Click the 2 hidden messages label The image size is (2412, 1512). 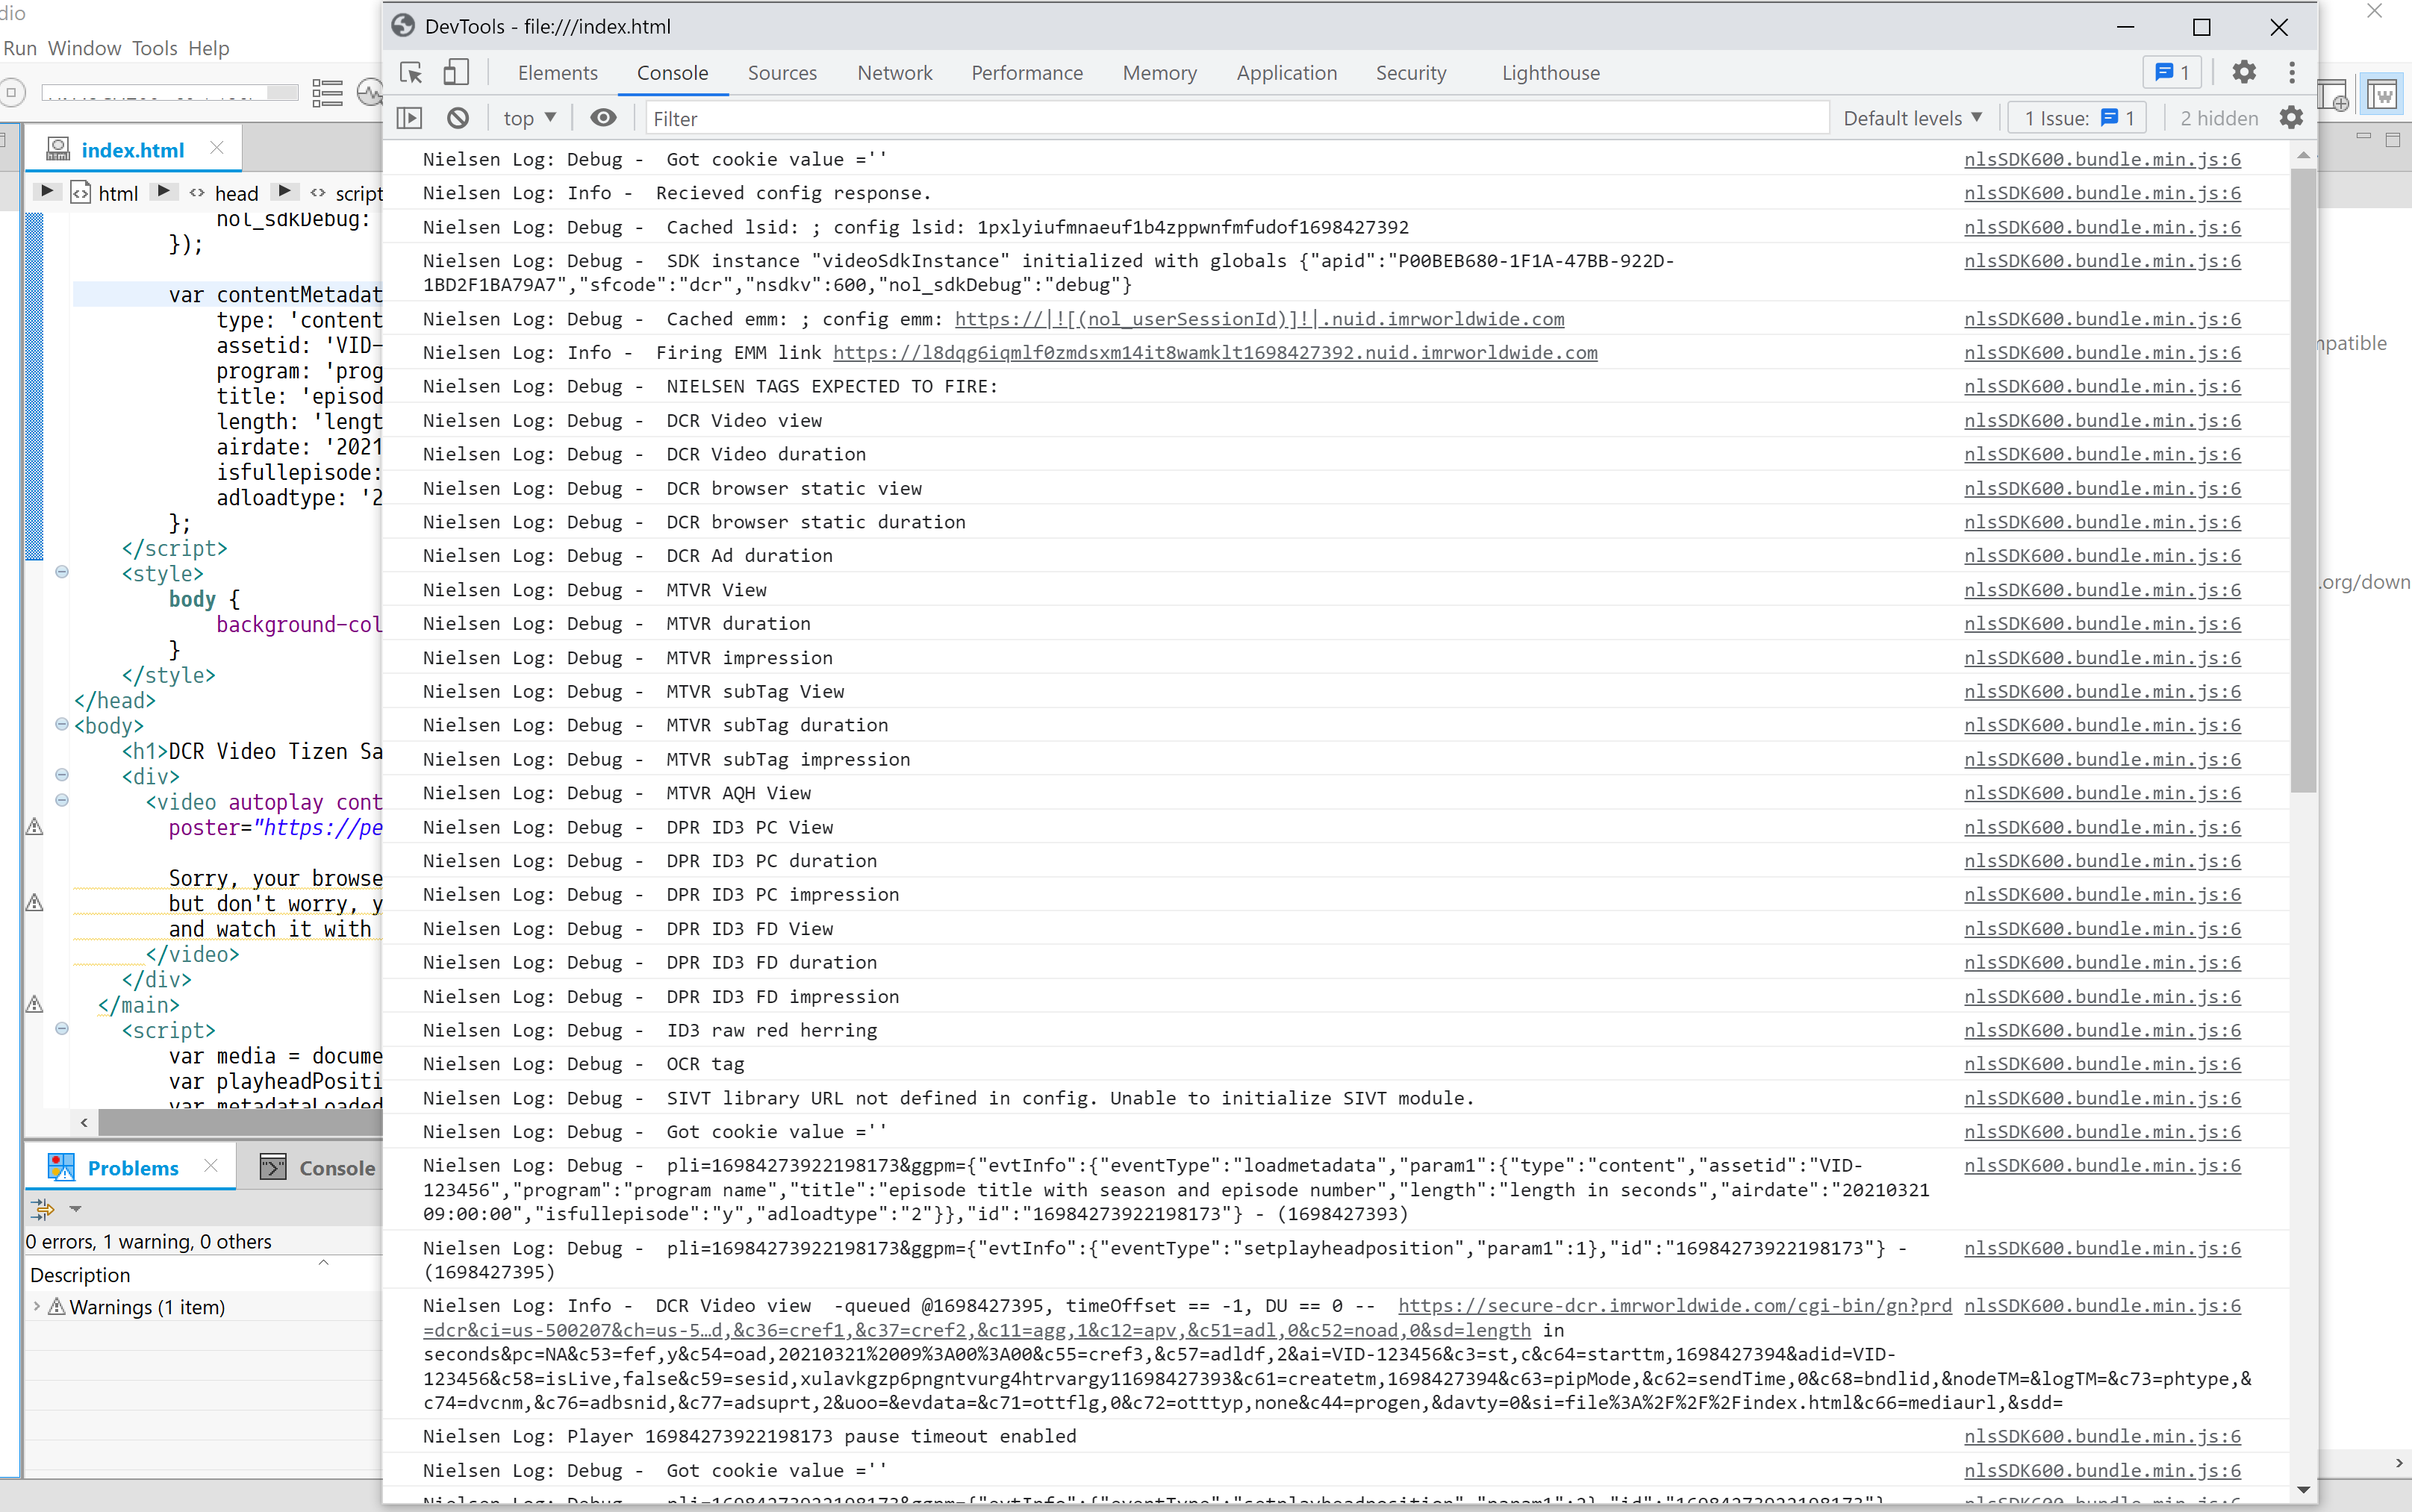[x=2219, y=118]
